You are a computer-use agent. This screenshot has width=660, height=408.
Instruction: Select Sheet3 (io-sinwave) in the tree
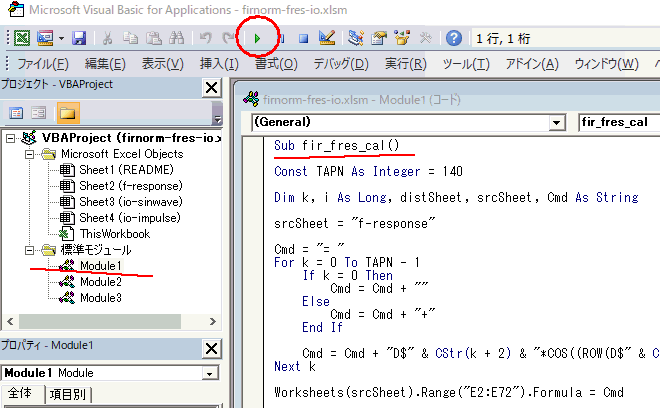point(131,202)
